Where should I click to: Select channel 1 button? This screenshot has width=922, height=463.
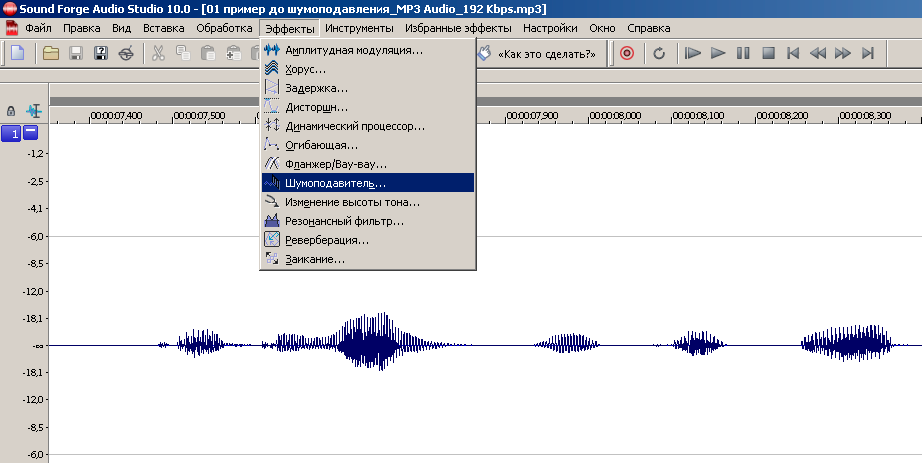click(11, 134)
